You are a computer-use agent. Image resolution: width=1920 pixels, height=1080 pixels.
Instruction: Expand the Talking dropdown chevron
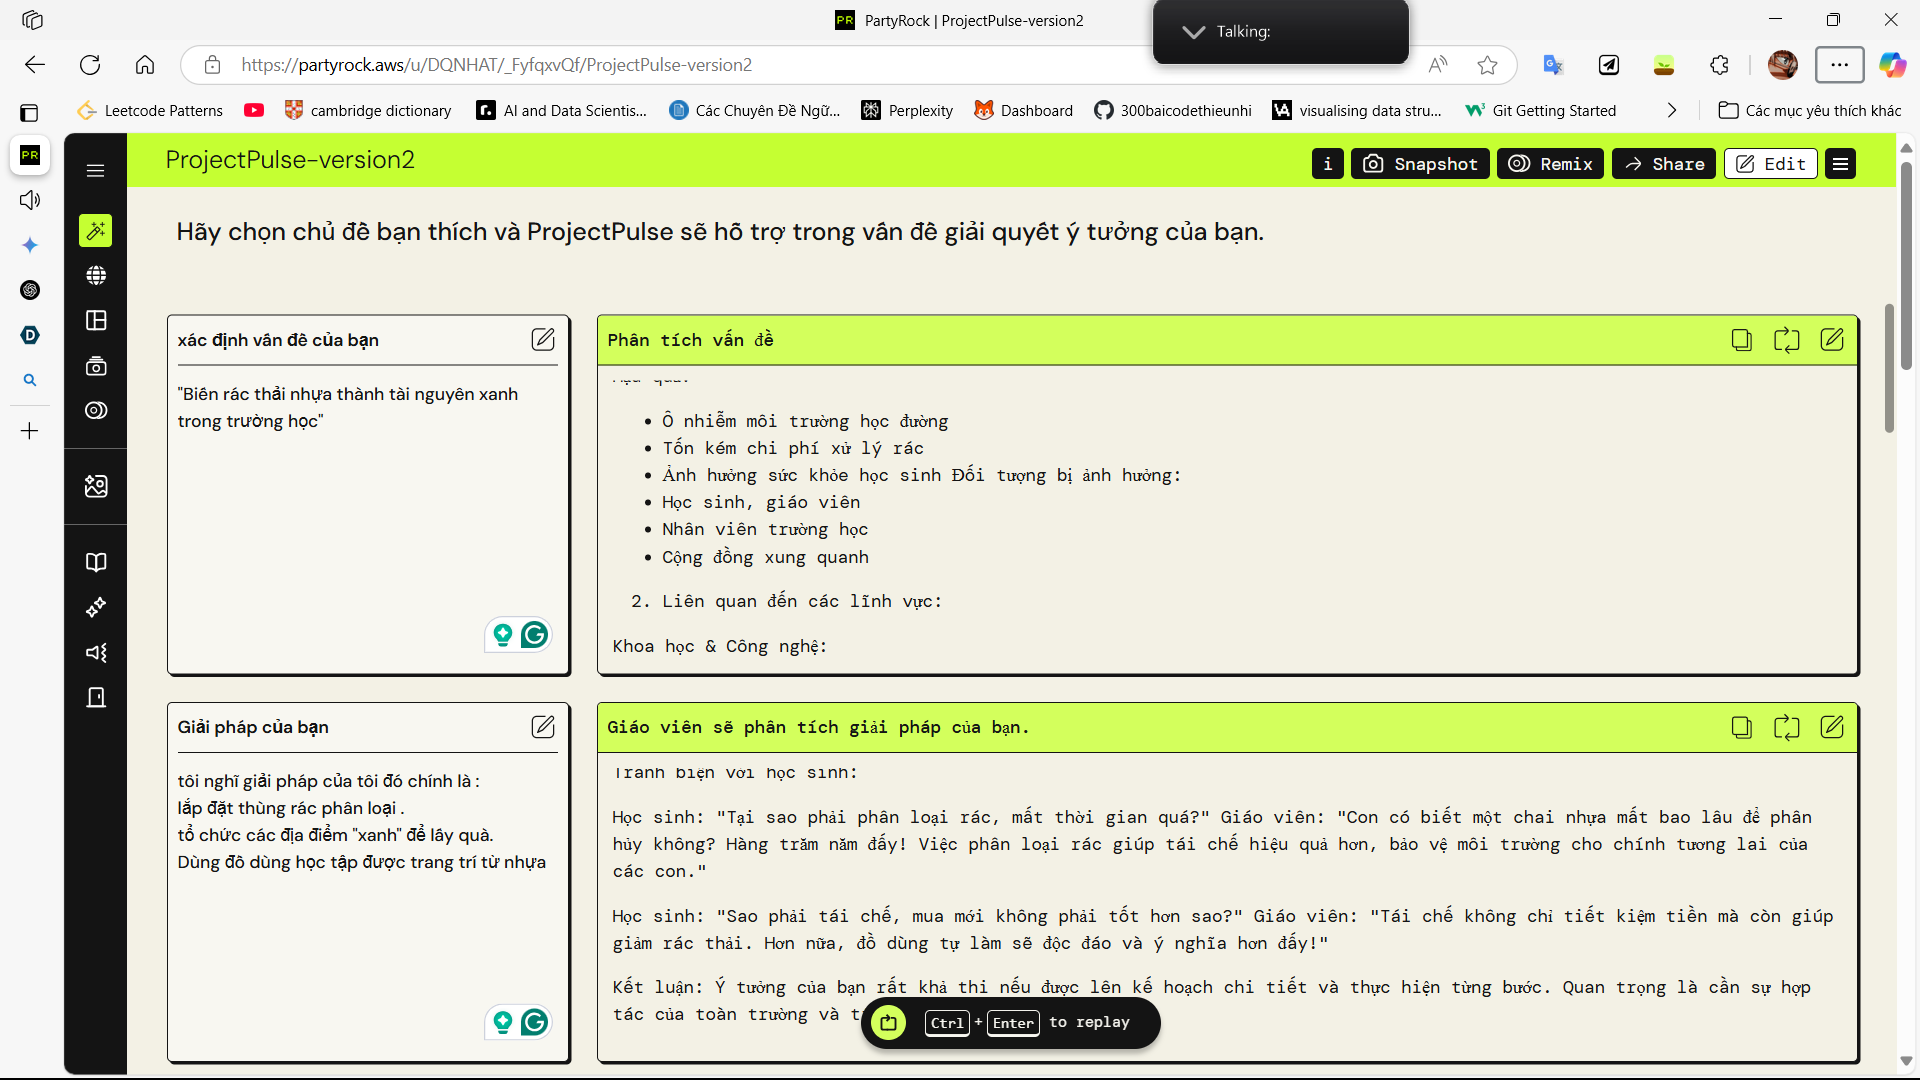pos(1193,32)
